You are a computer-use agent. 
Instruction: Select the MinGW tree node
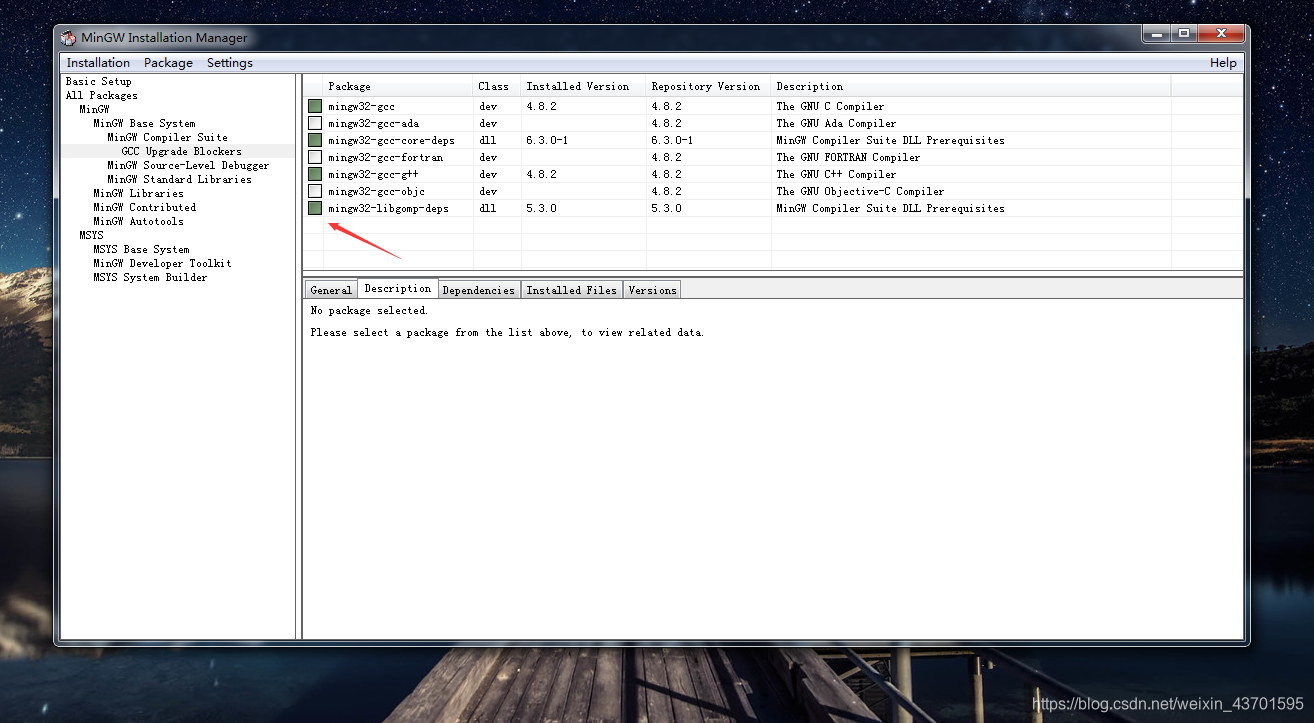[95, 109]
